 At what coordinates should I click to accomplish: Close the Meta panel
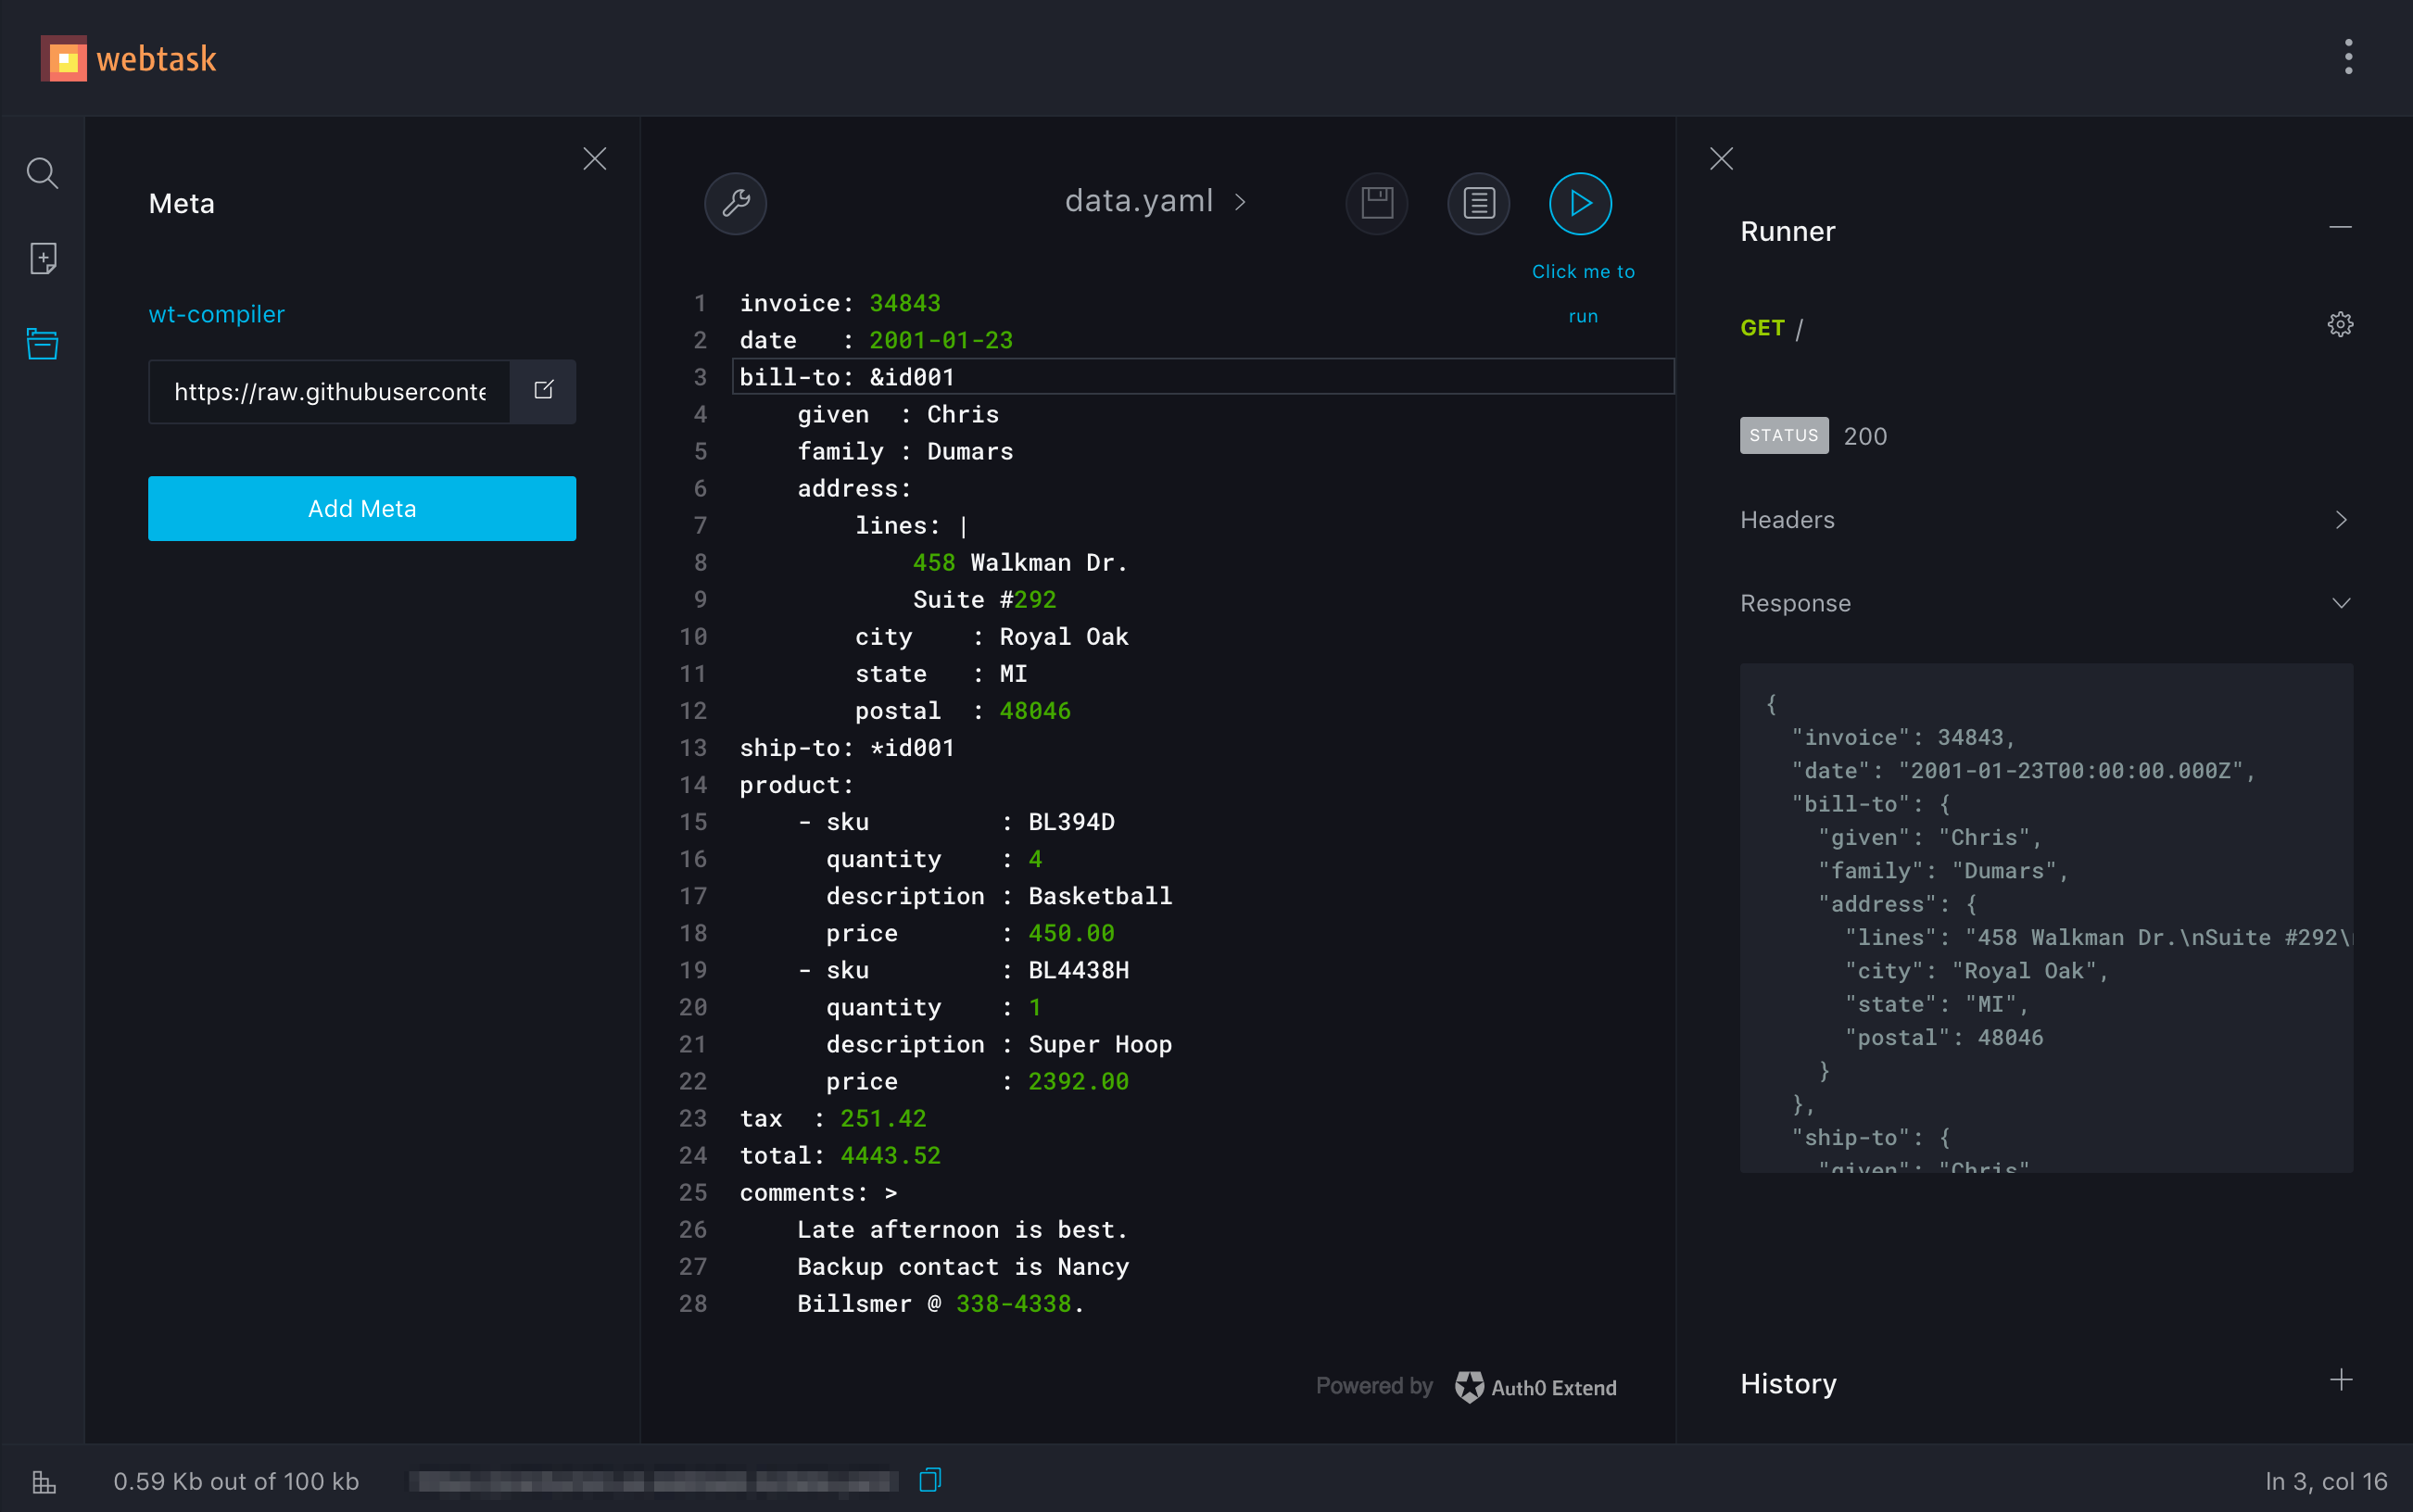pos(594,158)
